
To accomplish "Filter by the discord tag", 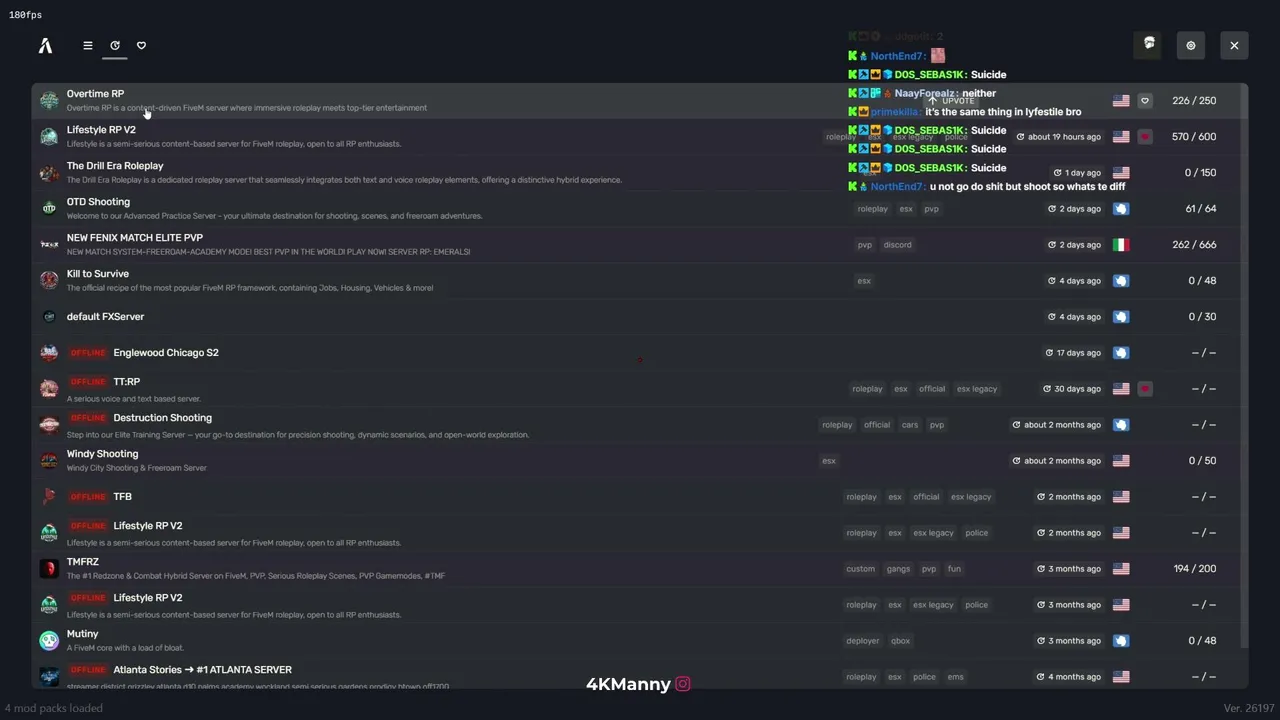I will tap(897, 245).
